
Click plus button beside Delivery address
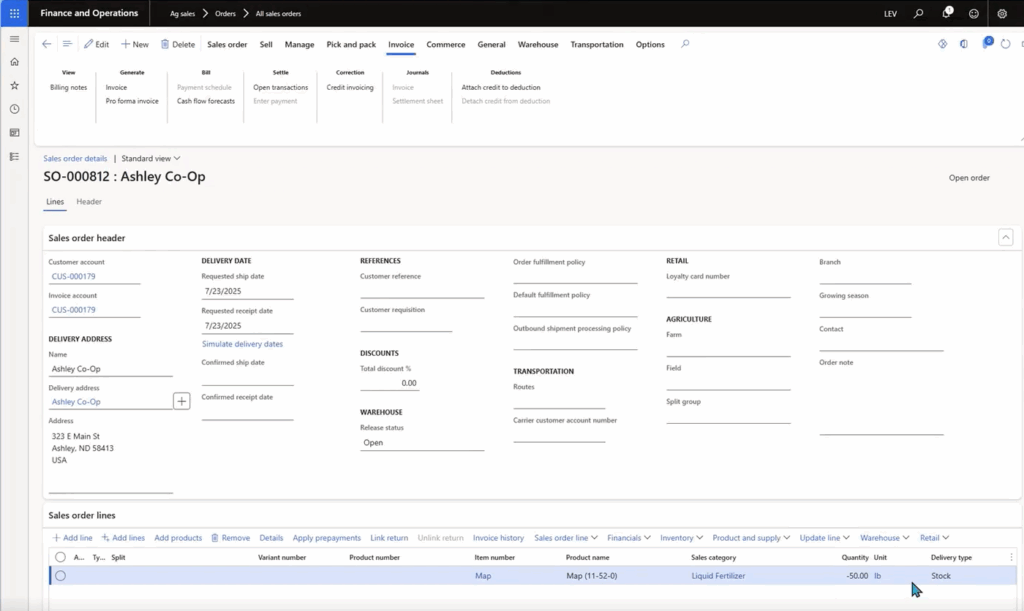182,401
